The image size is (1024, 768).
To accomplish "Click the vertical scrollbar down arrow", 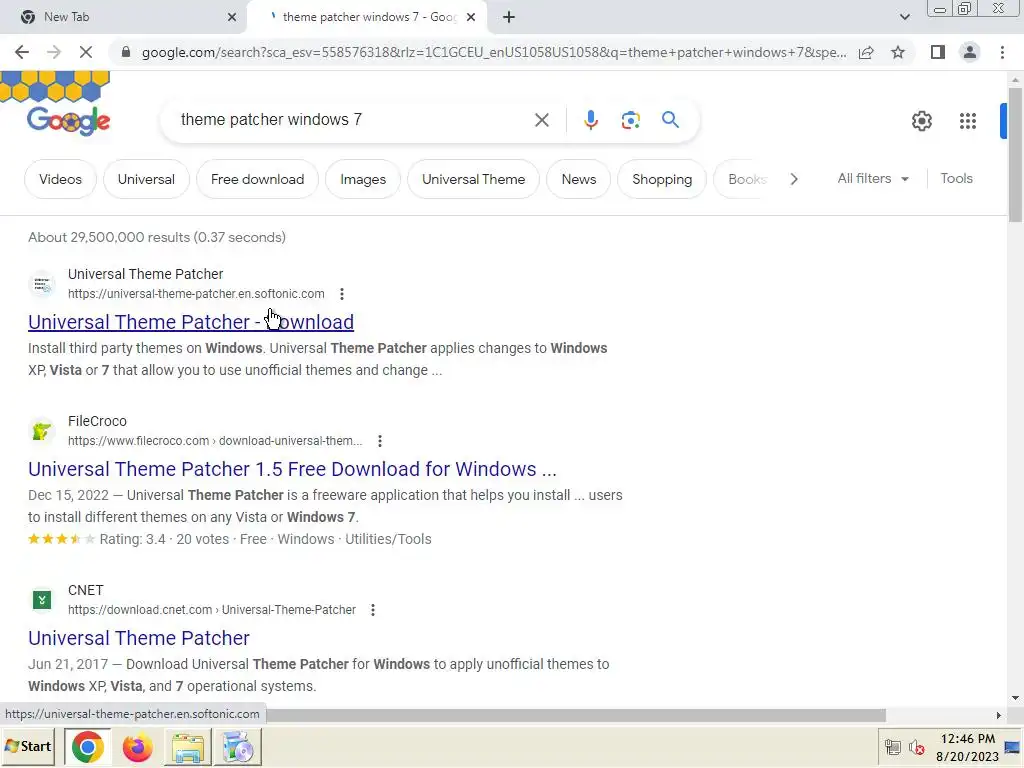I will [1015, 697].
